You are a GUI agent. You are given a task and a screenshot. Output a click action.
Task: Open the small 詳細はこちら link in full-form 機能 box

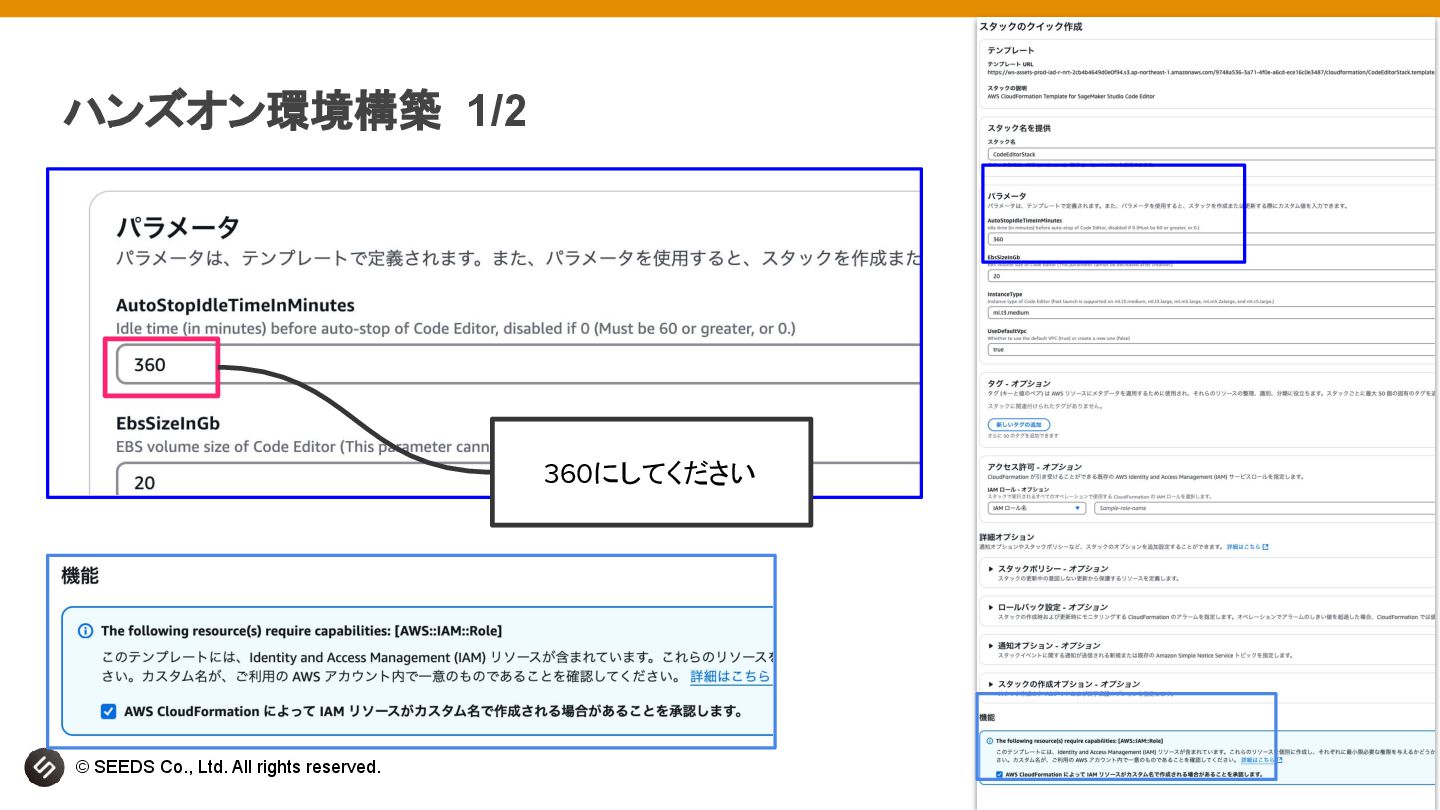[1258, 760]
